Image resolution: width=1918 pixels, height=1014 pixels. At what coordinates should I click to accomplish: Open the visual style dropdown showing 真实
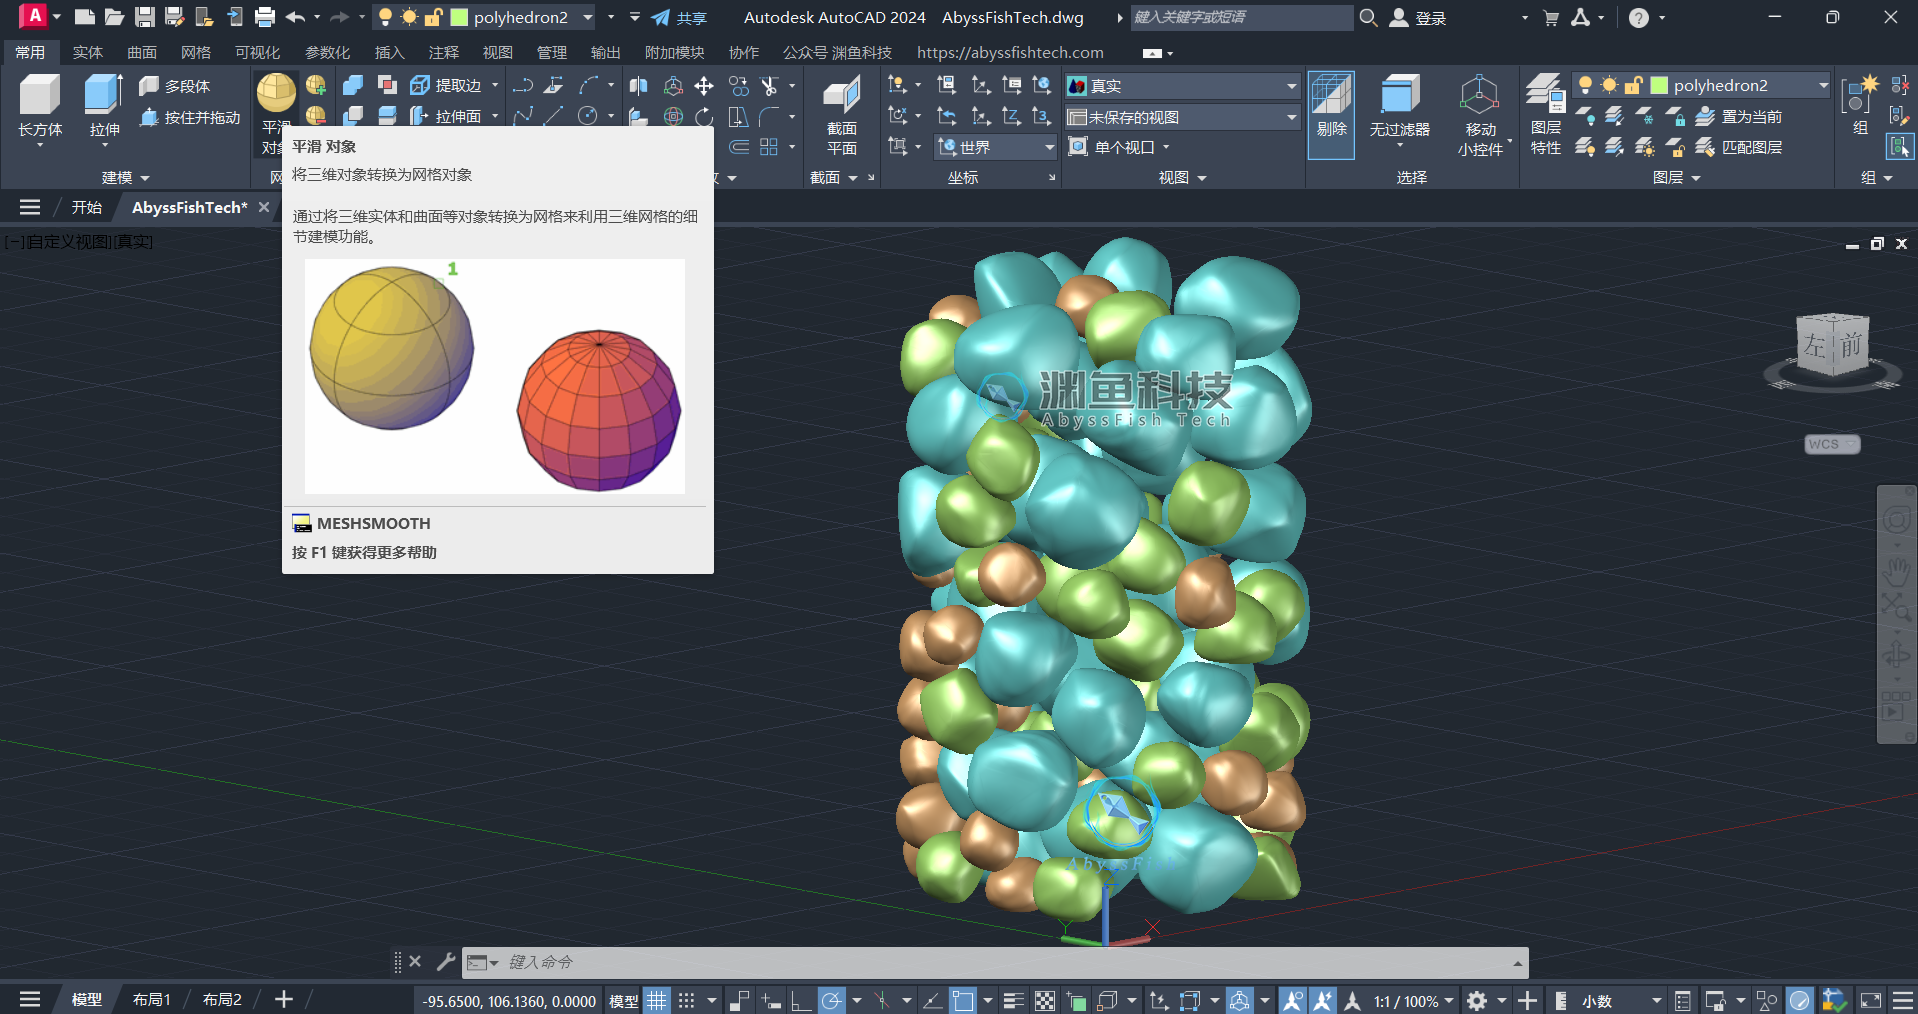[x=1181, y=86]
